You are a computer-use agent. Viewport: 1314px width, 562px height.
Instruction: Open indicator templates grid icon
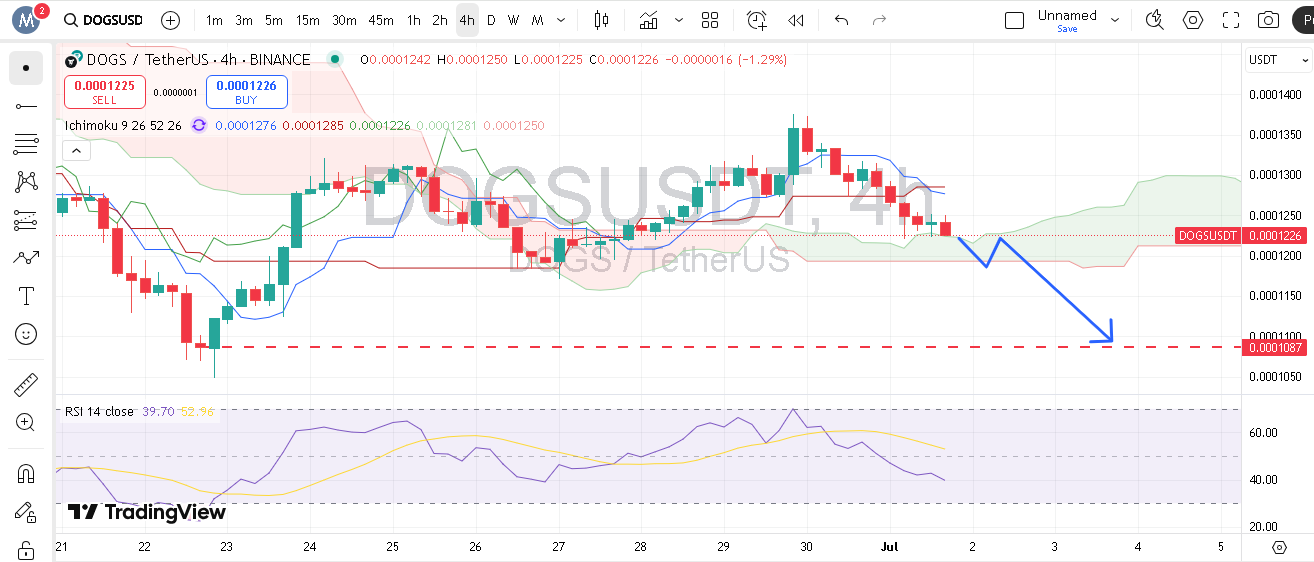click(x=710, y=20)
